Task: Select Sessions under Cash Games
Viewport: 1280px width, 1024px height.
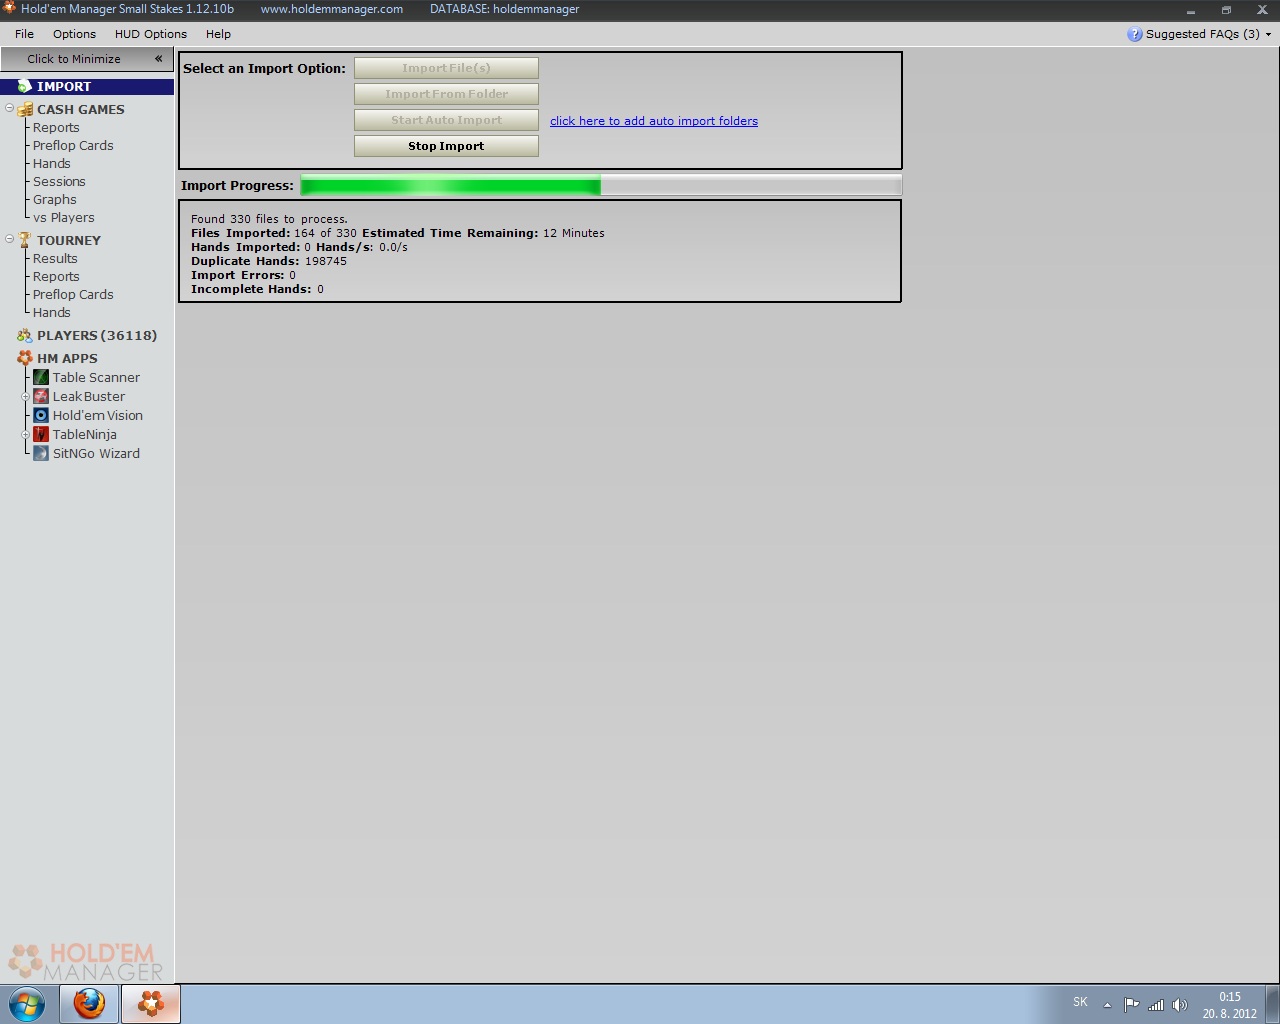Action: [59, 181]
